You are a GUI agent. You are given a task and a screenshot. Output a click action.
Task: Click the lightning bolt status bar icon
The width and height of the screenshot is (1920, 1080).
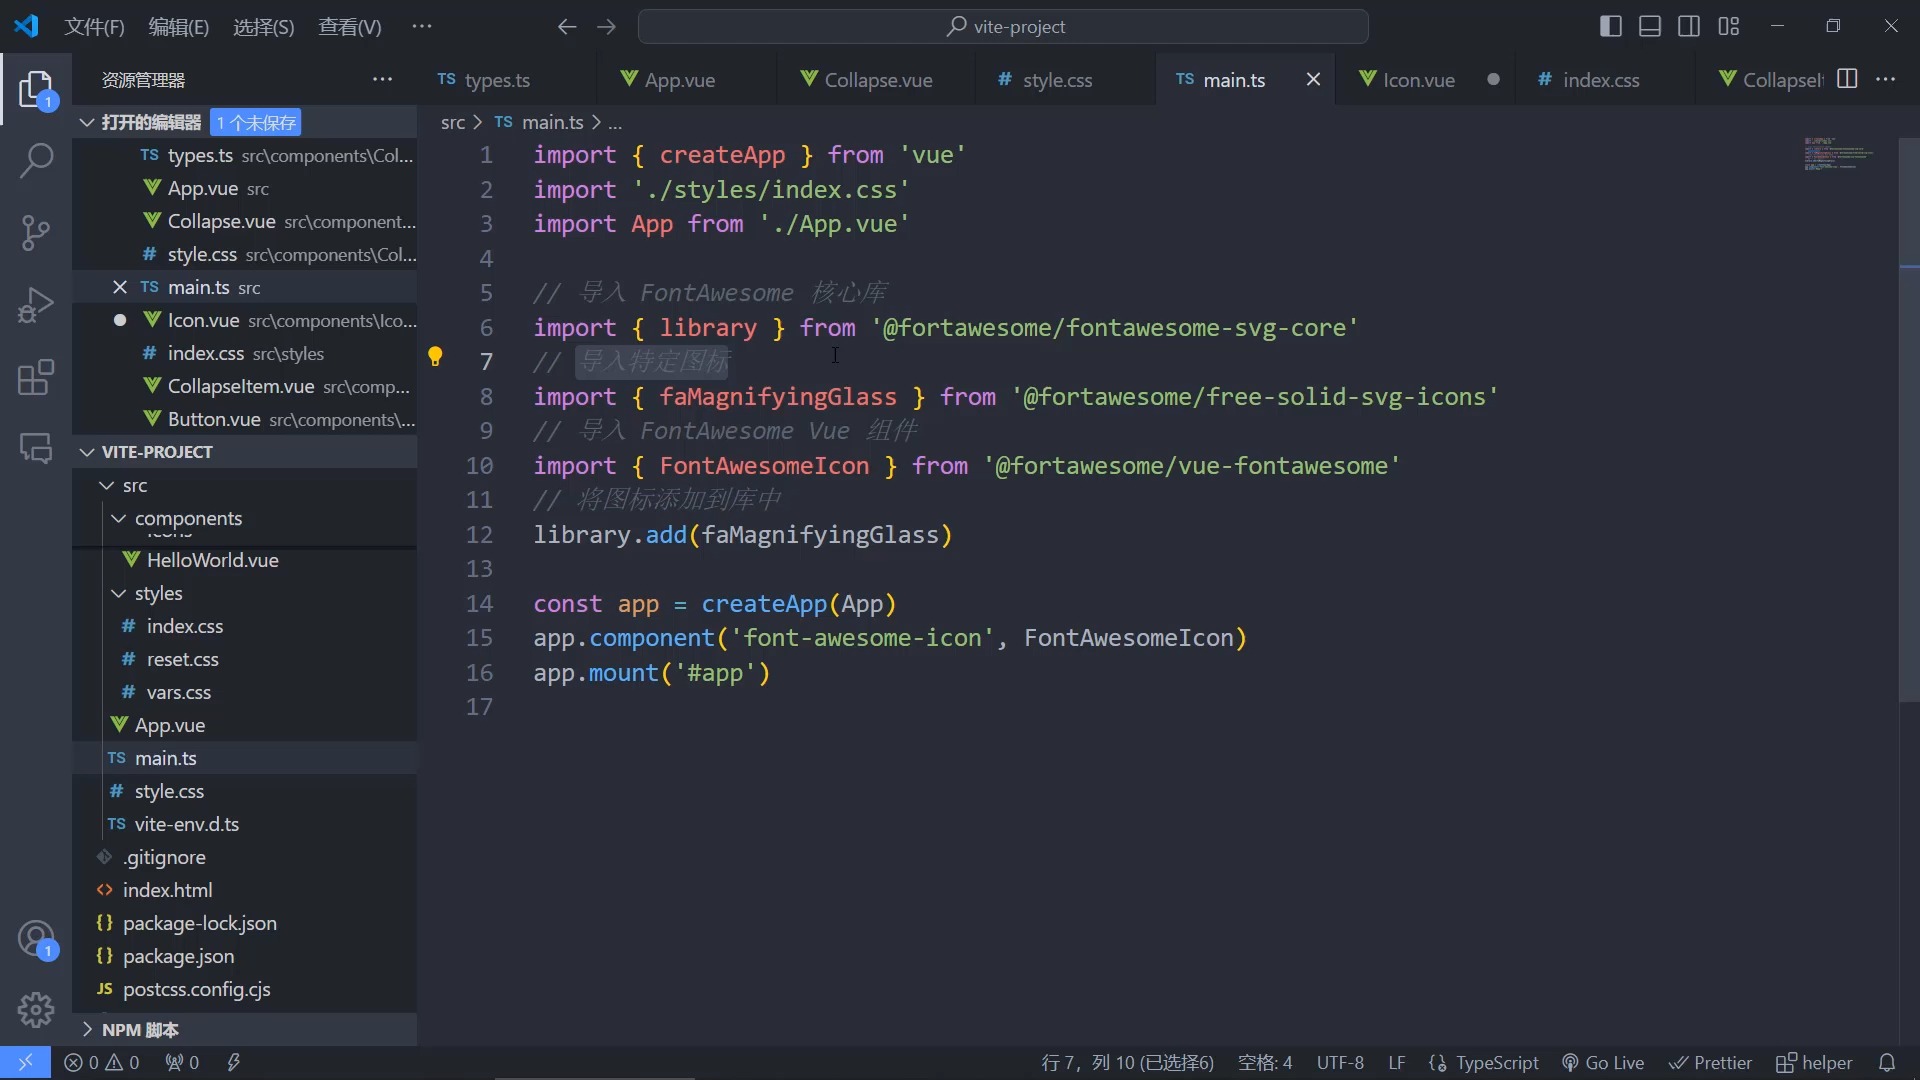(234, 1062)
